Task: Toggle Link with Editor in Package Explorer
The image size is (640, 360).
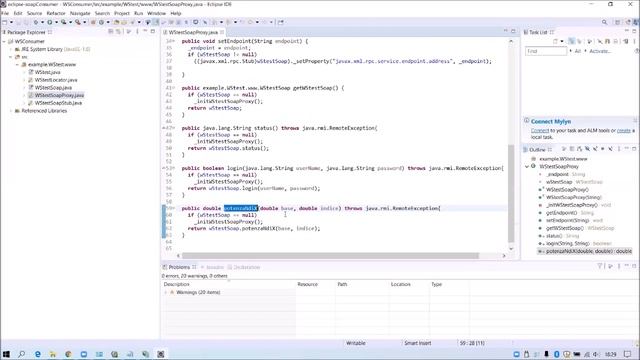Action: 118,32
